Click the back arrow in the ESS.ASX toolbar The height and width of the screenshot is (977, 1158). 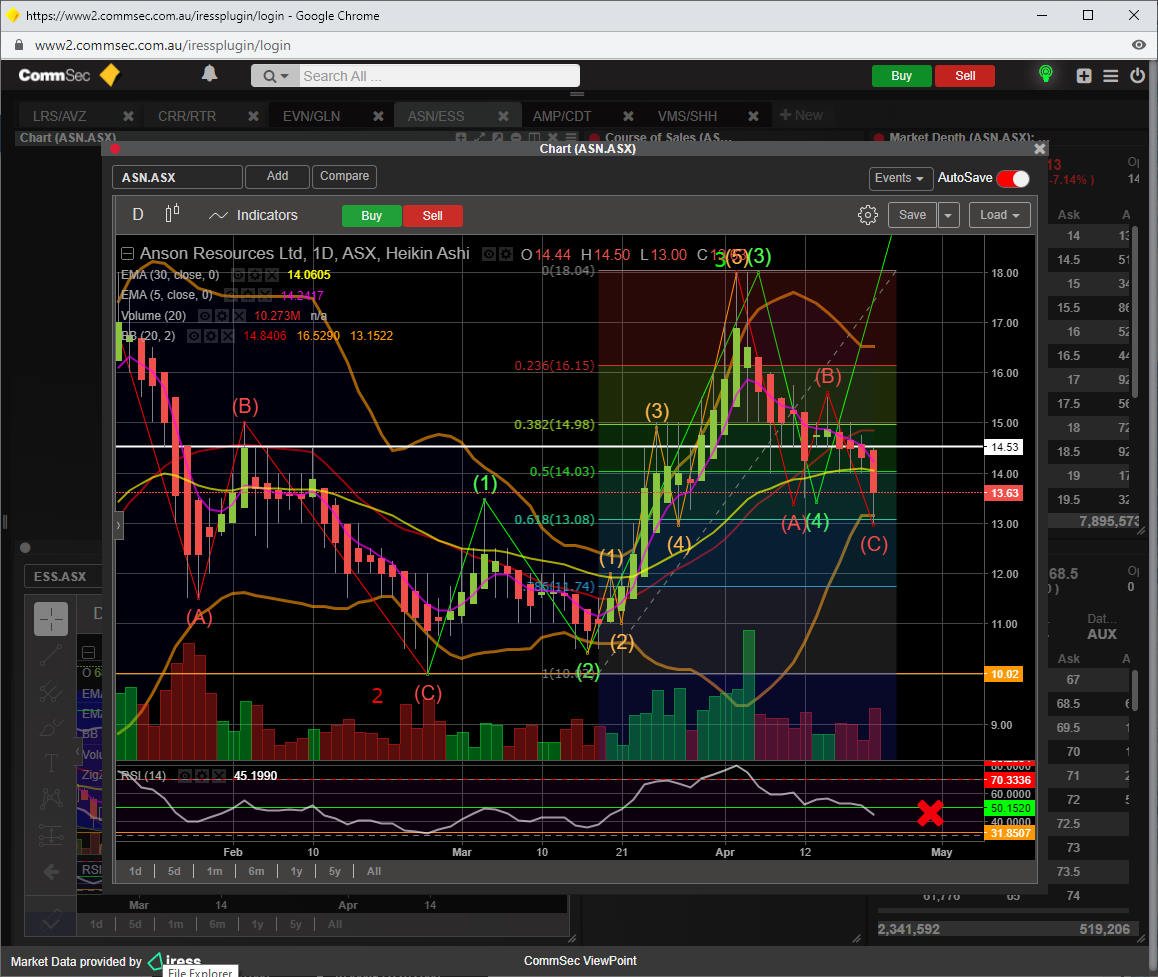click(x=51, y=872)
